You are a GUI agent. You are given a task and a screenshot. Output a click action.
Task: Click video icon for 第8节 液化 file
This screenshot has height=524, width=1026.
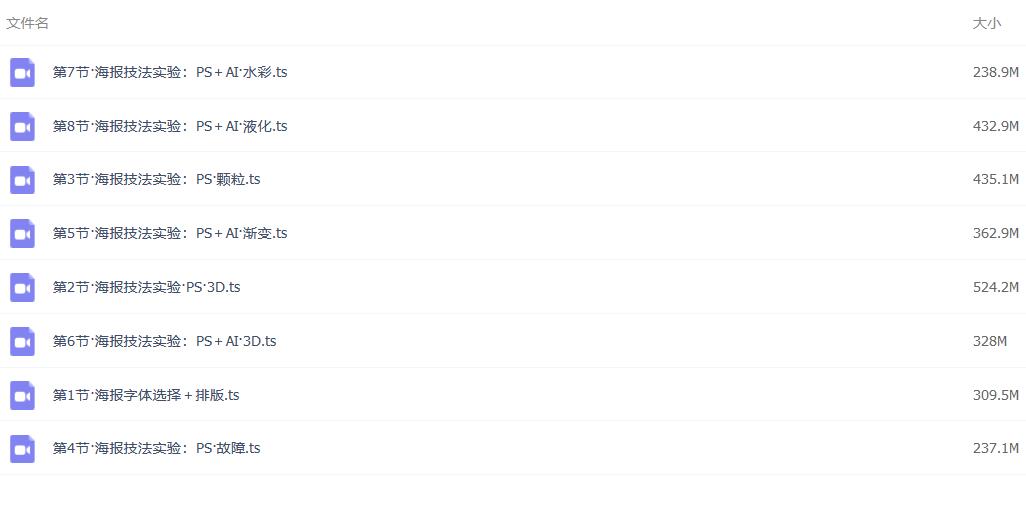22,126
